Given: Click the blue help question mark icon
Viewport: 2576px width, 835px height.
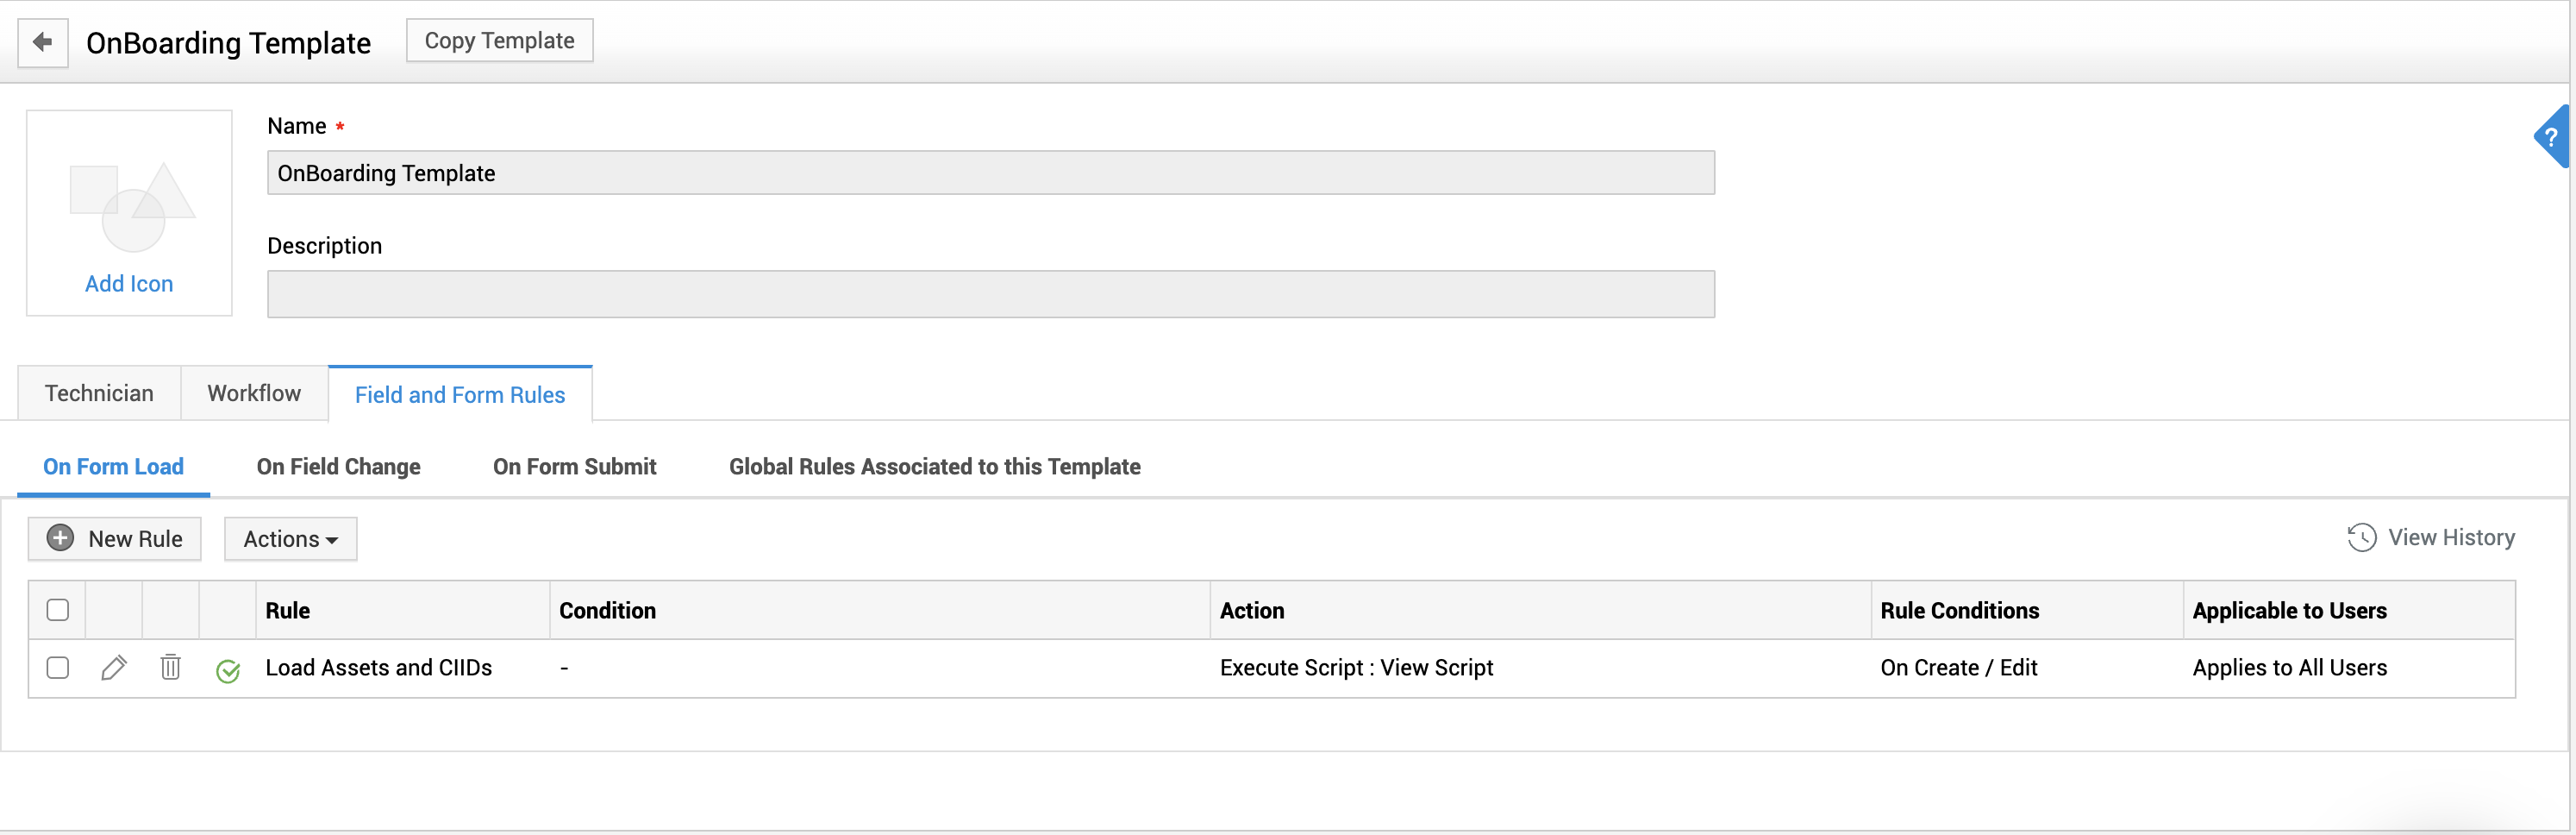Looking at the screenshot, I should (2551, 137).
